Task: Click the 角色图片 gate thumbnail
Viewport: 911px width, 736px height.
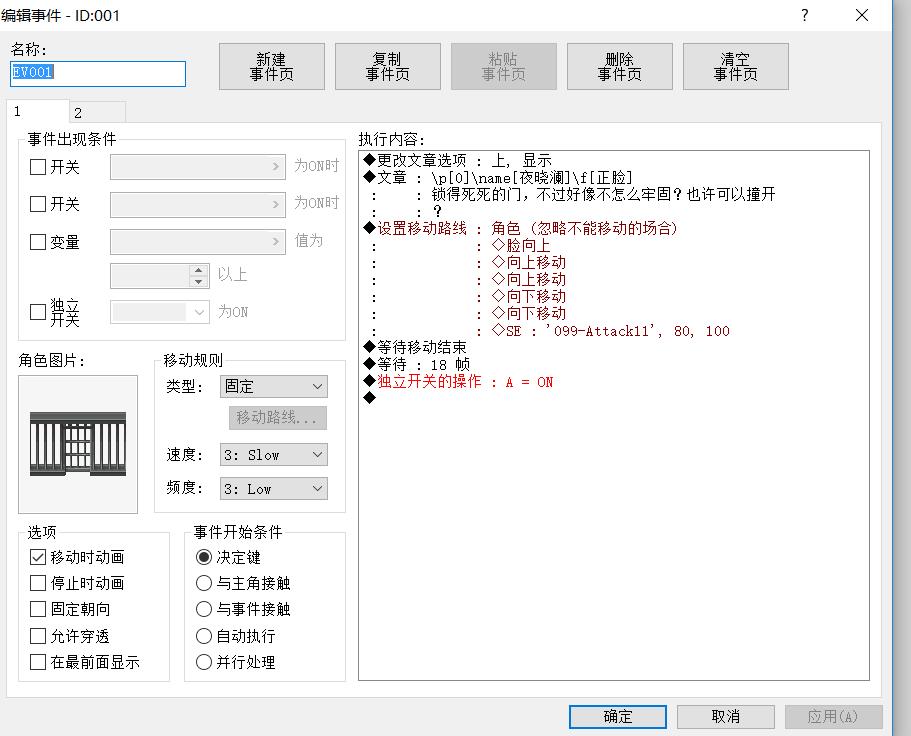Action: coord(78,444)
